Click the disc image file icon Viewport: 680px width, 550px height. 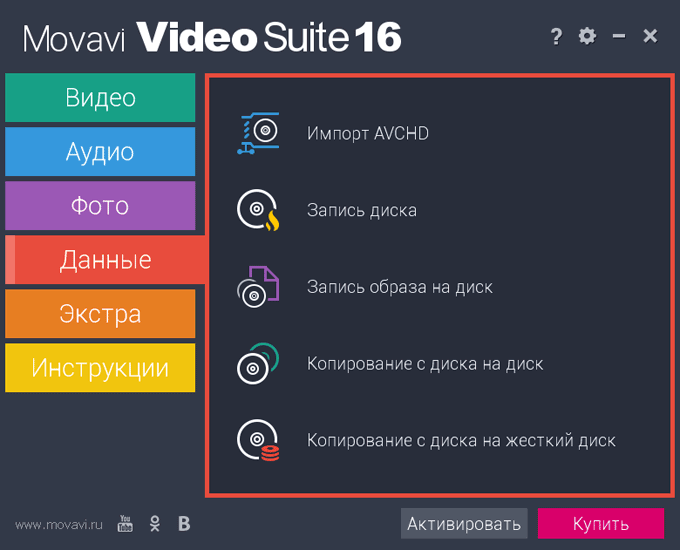pos(258,287)
